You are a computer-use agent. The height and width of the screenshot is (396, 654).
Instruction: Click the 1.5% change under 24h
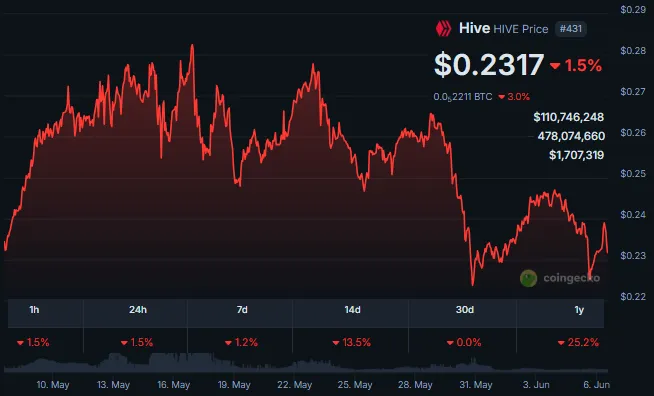pyautogui.click(x=137, y=343)
